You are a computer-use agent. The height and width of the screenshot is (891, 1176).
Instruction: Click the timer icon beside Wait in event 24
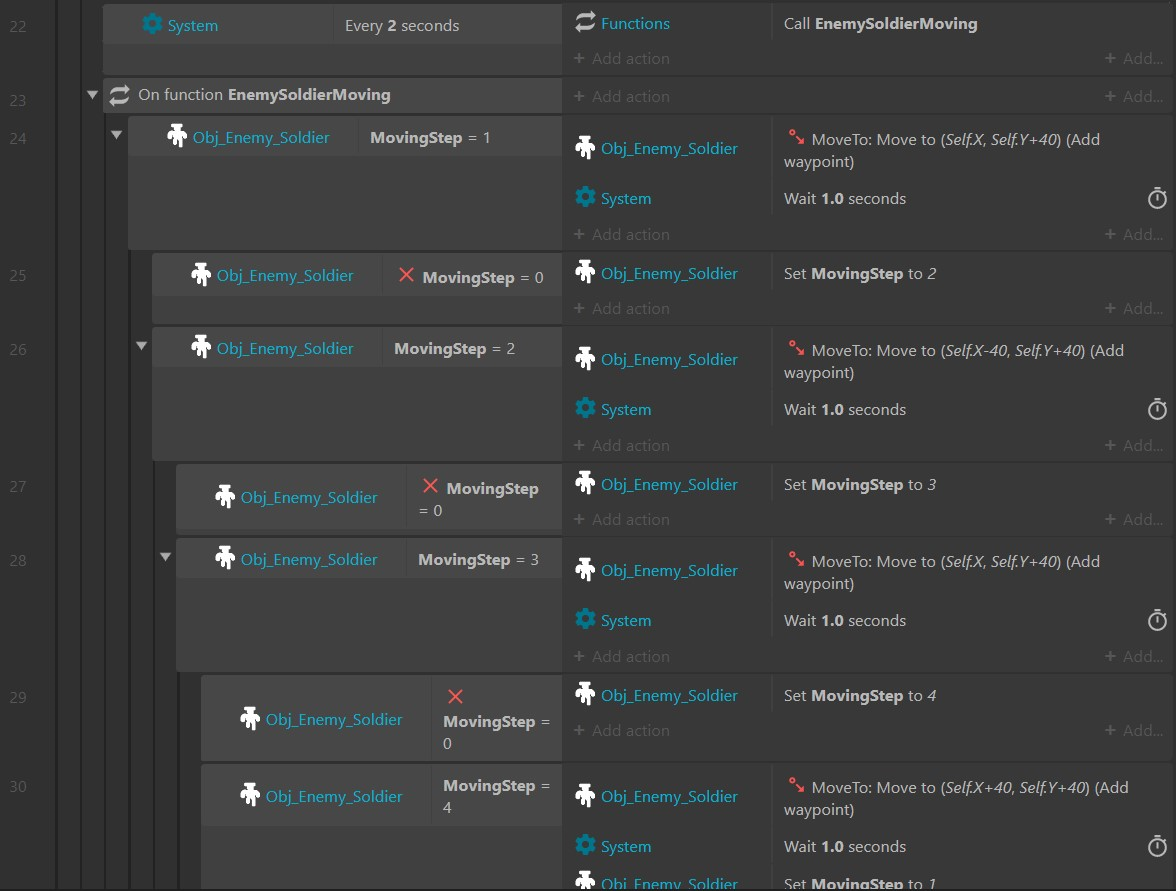(x=1157, y=199)
